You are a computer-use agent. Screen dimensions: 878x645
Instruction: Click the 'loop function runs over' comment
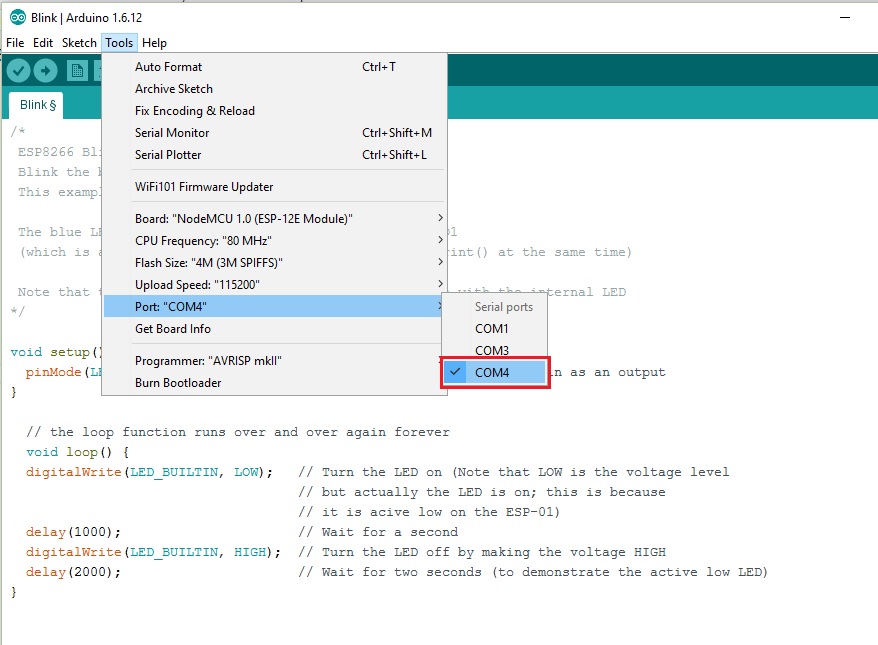(237, 432)
